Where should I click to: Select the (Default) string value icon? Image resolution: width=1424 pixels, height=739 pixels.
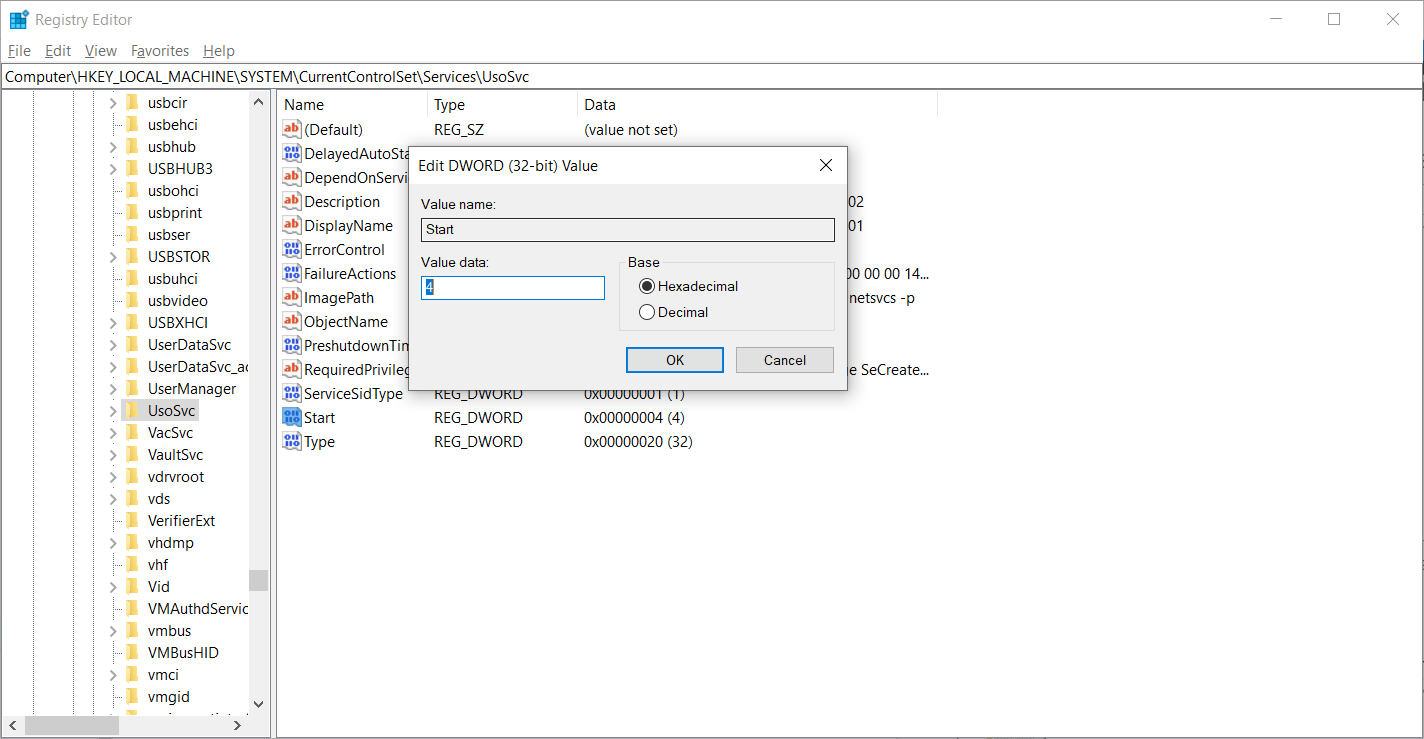(x=292, y=129)
